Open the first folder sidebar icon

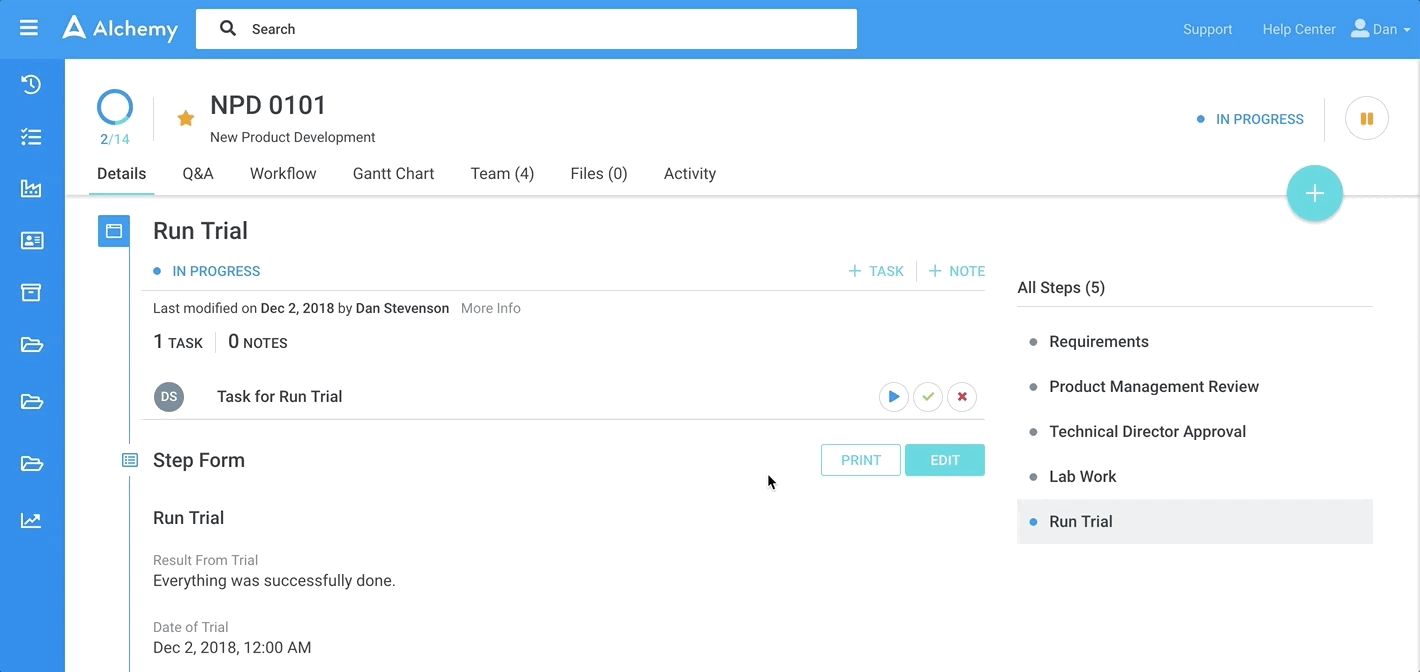point(31,345)
